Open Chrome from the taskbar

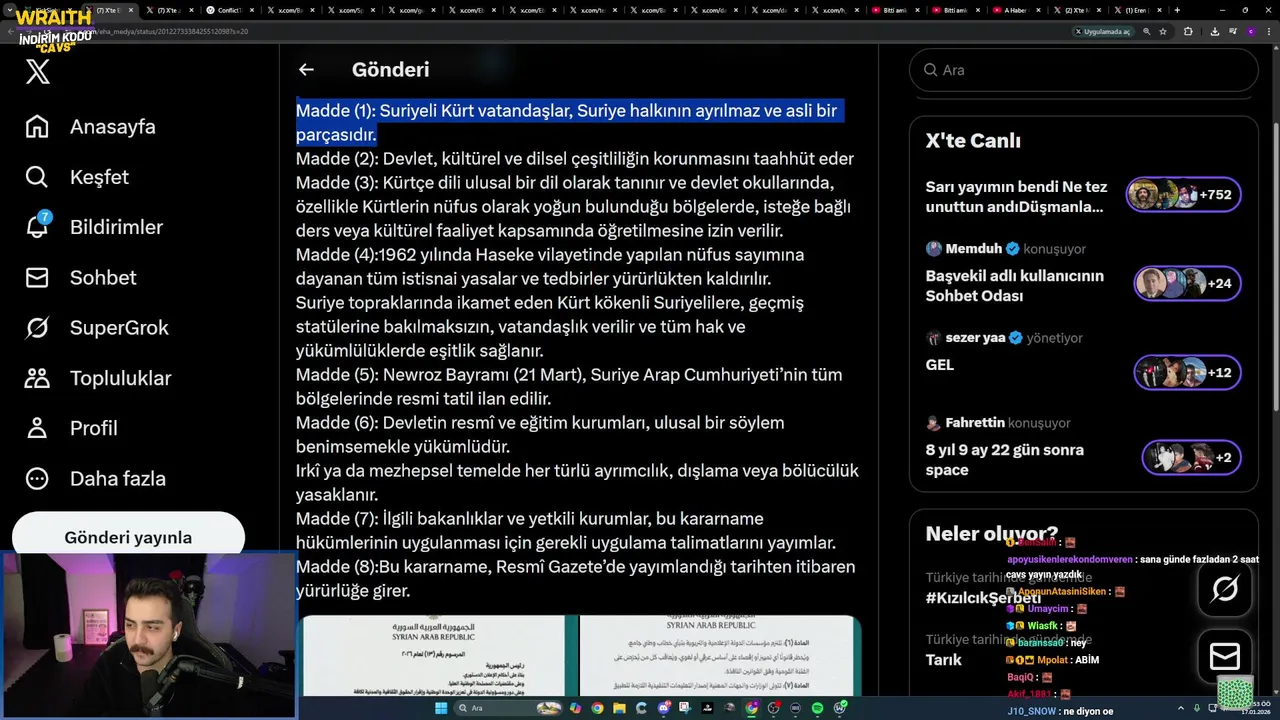click(x=597, y=708)
